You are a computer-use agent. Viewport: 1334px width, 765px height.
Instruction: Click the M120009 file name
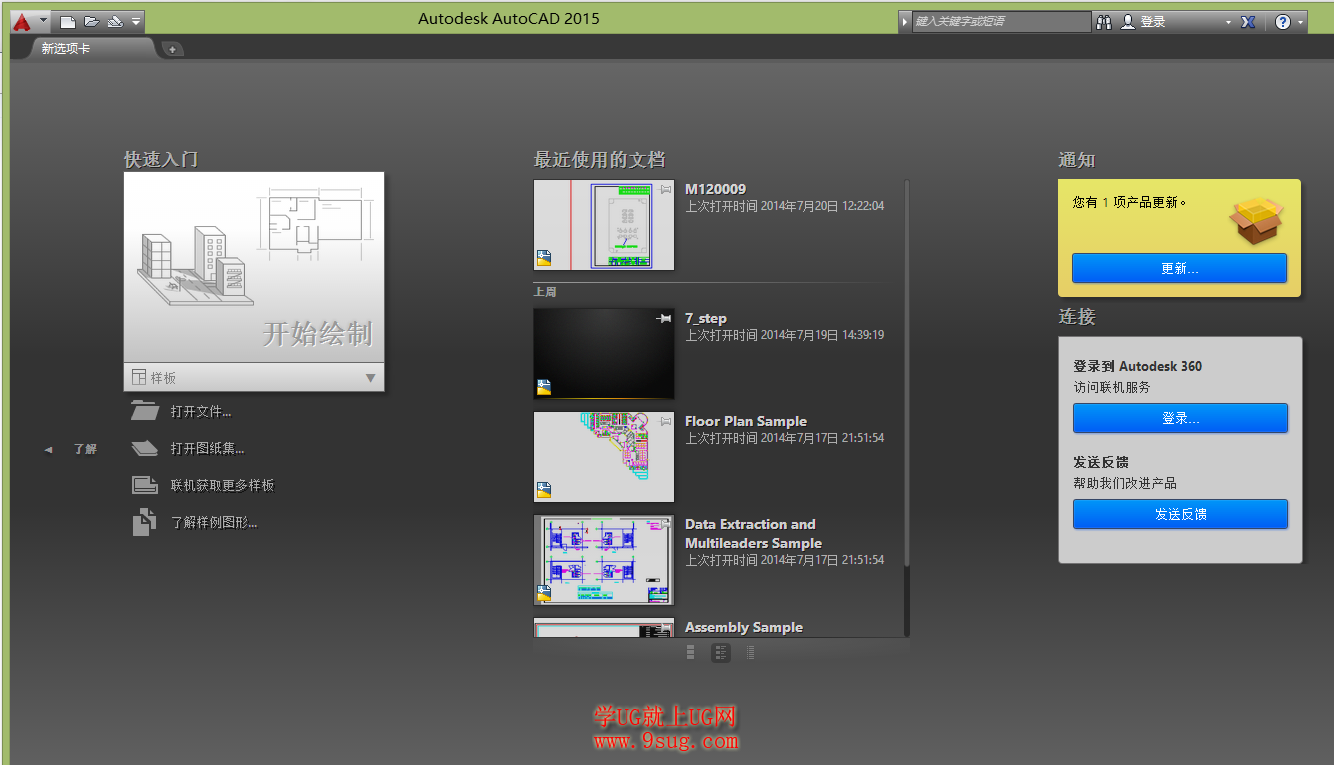(715, 189)
